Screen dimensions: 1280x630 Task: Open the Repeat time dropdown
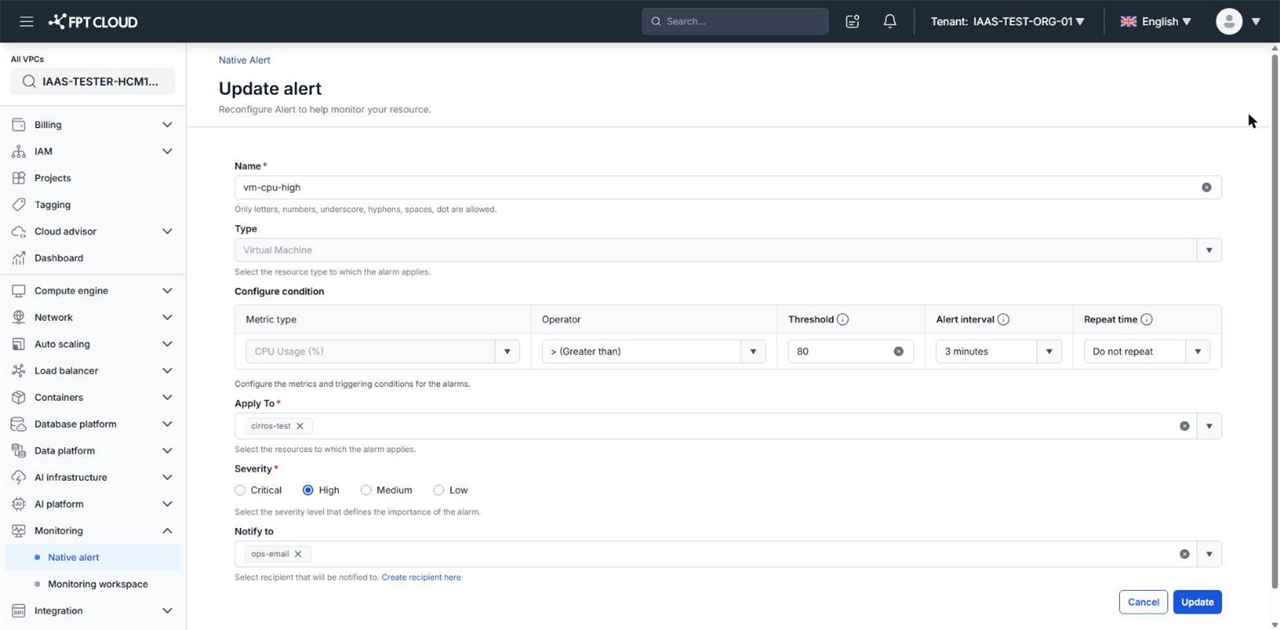click(x=1198, y=351)
